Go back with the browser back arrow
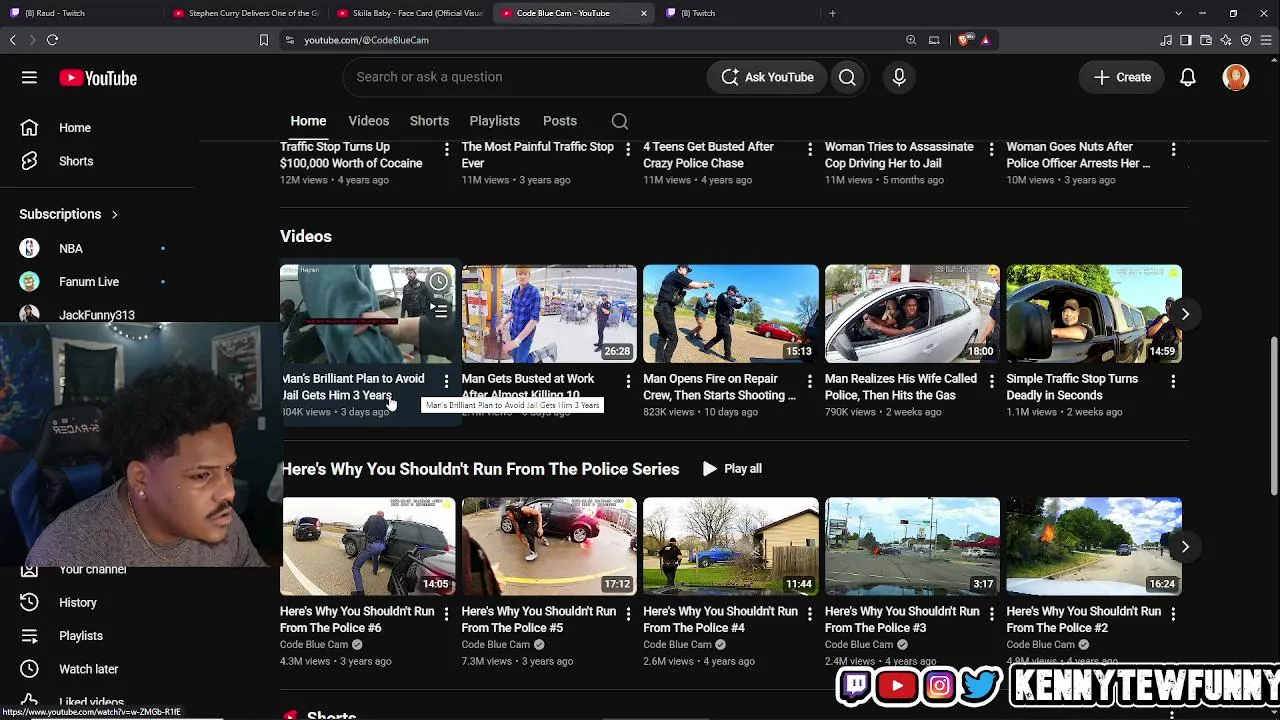The width and height of the screenshot is (1280, 720). tap(13, 40)
